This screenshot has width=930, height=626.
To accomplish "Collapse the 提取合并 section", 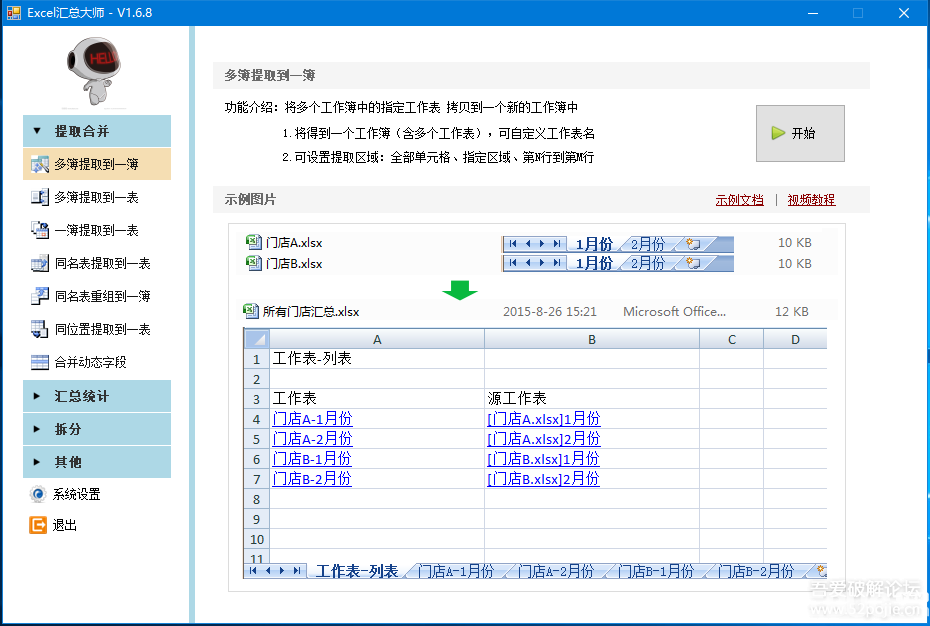I will 97,131.
